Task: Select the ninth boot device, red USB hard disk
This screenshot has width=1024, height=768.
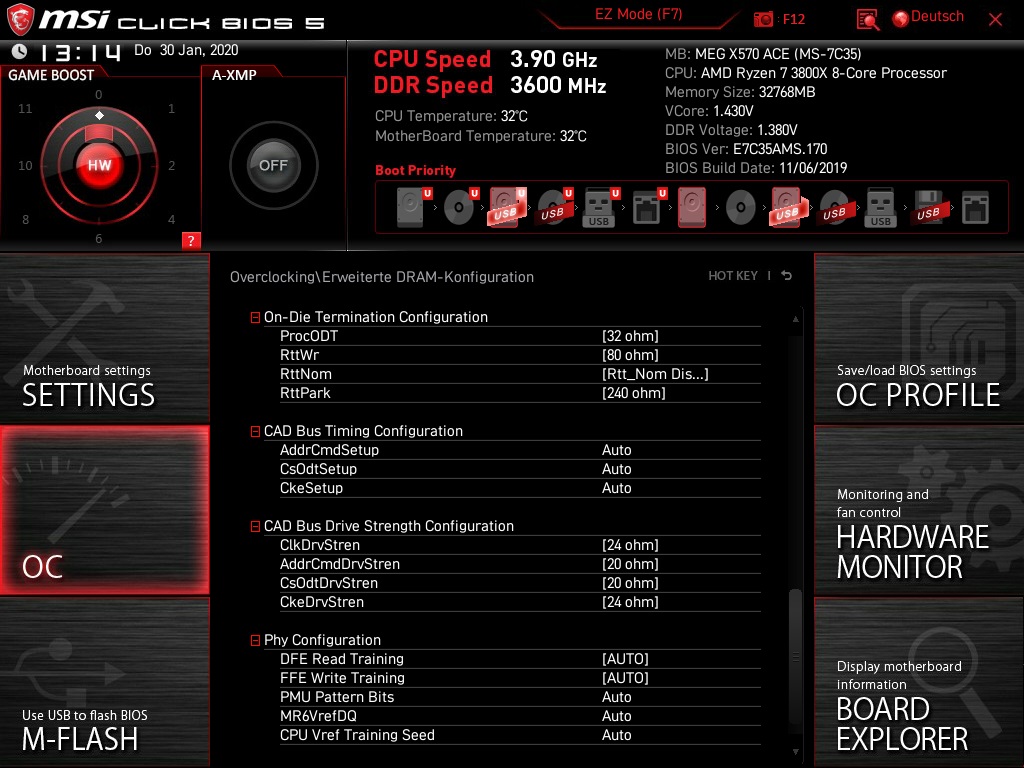Action: click(x=788, y=207)
